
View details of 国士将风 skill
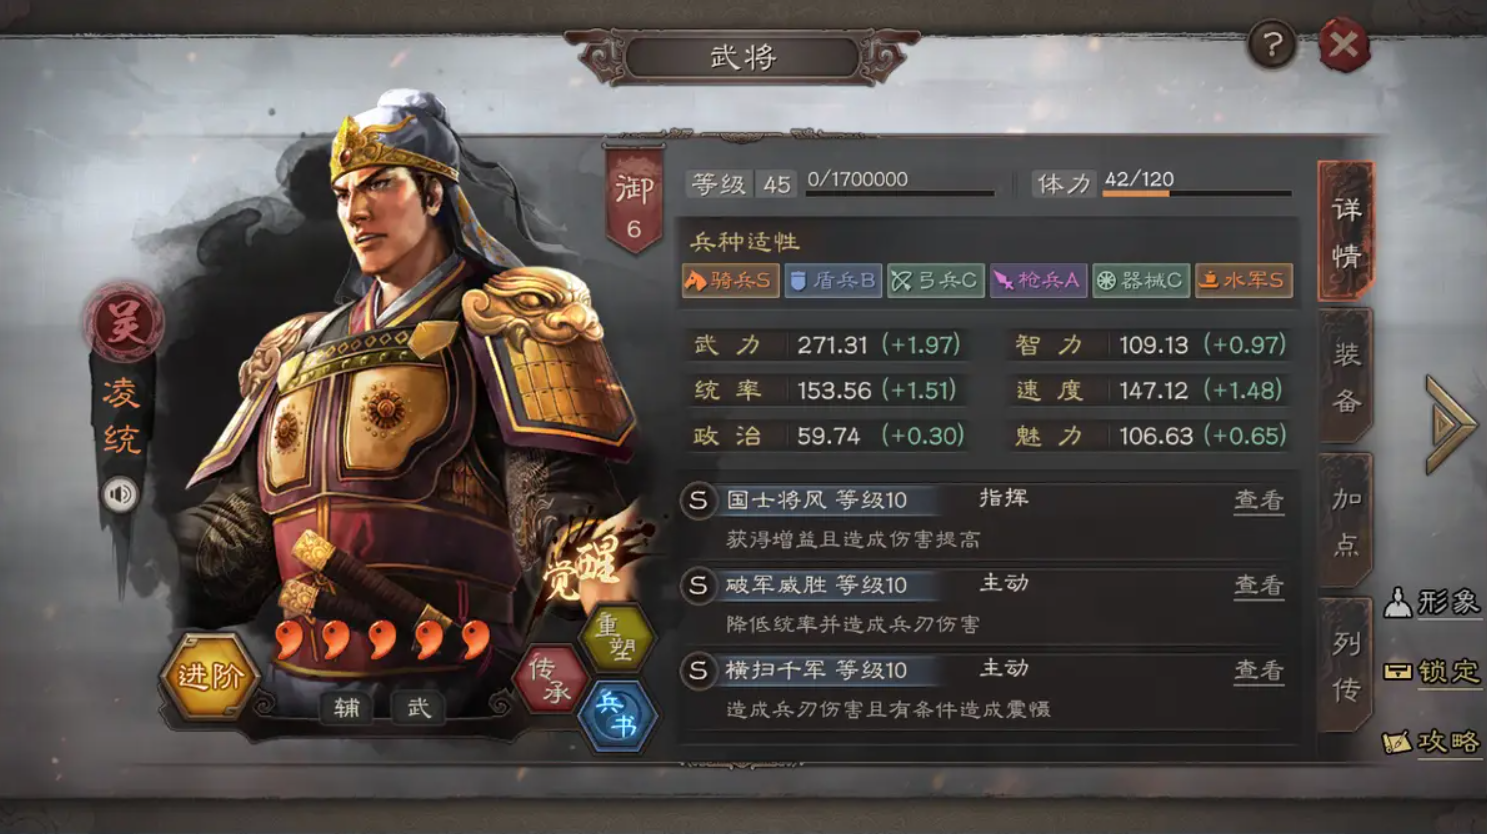(1259, 500)
